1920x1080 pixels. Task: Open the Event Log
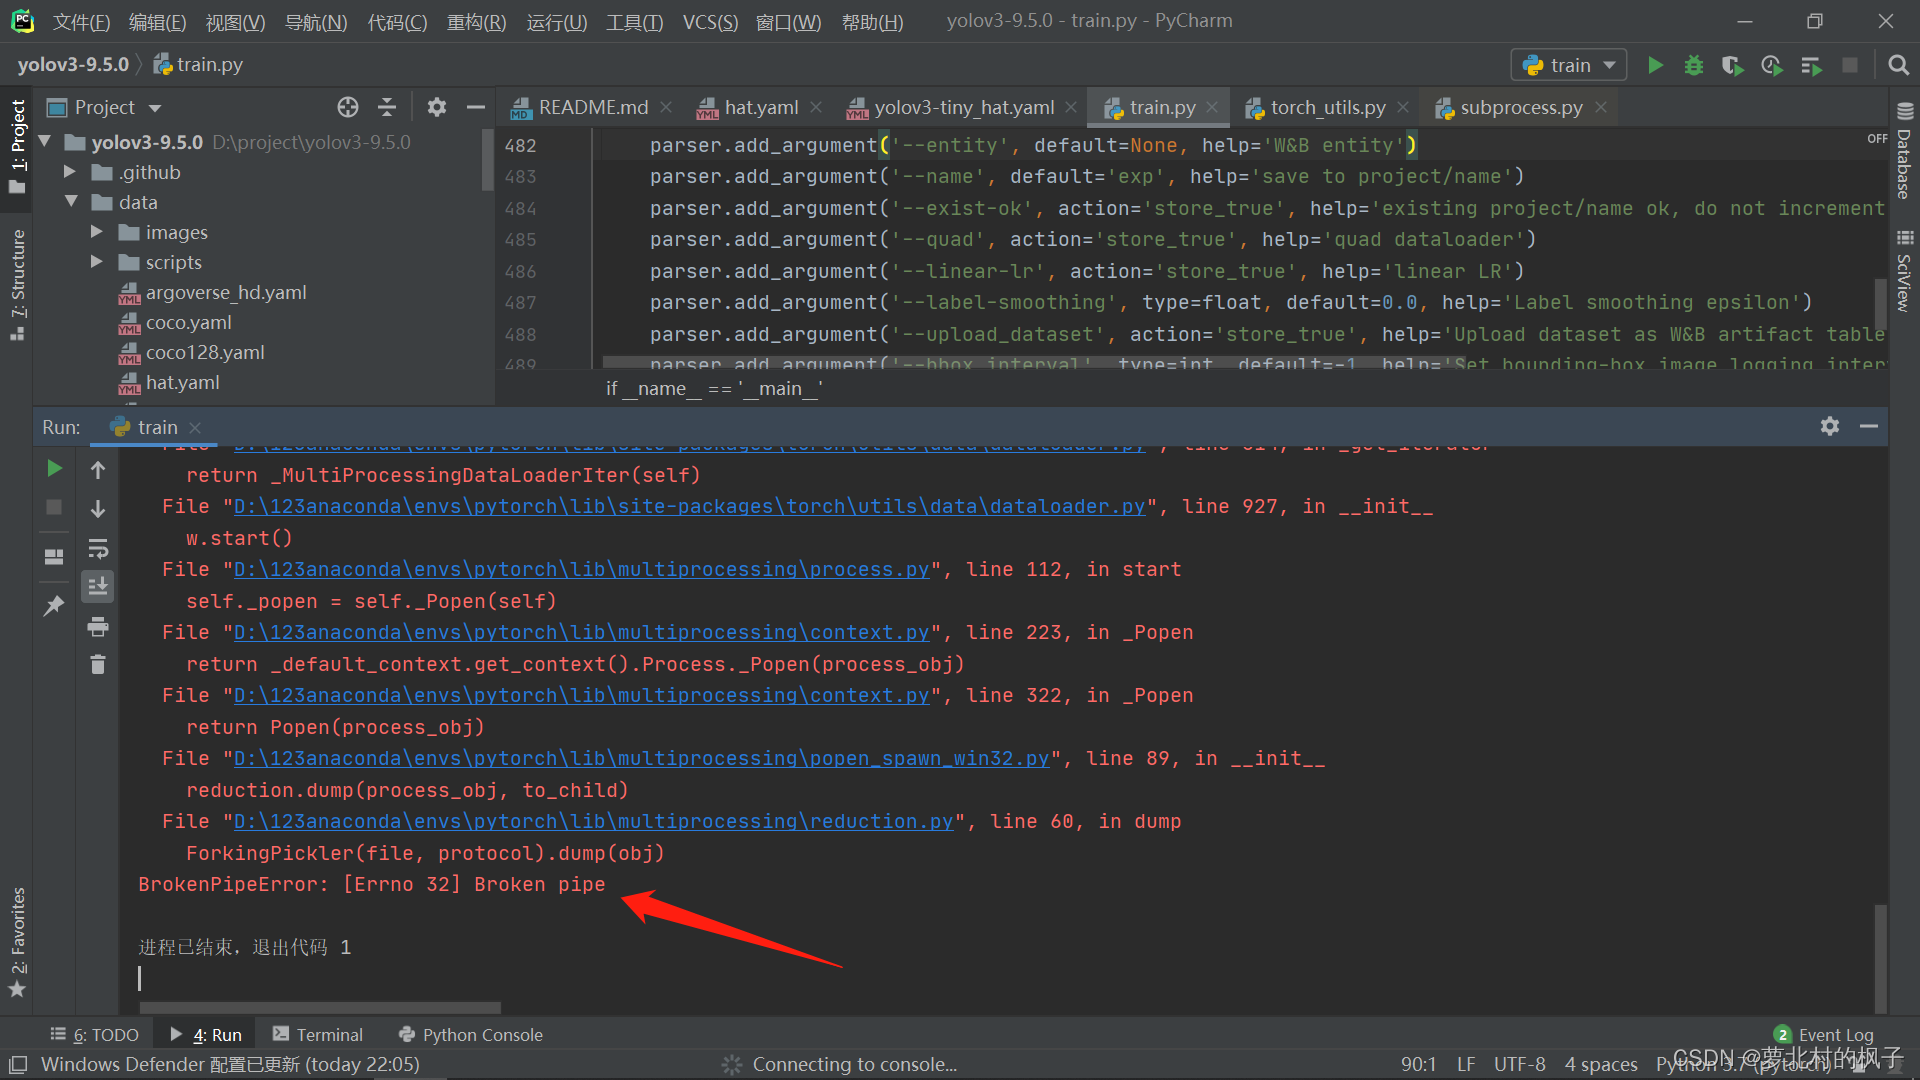(x=1824, y=1035)
